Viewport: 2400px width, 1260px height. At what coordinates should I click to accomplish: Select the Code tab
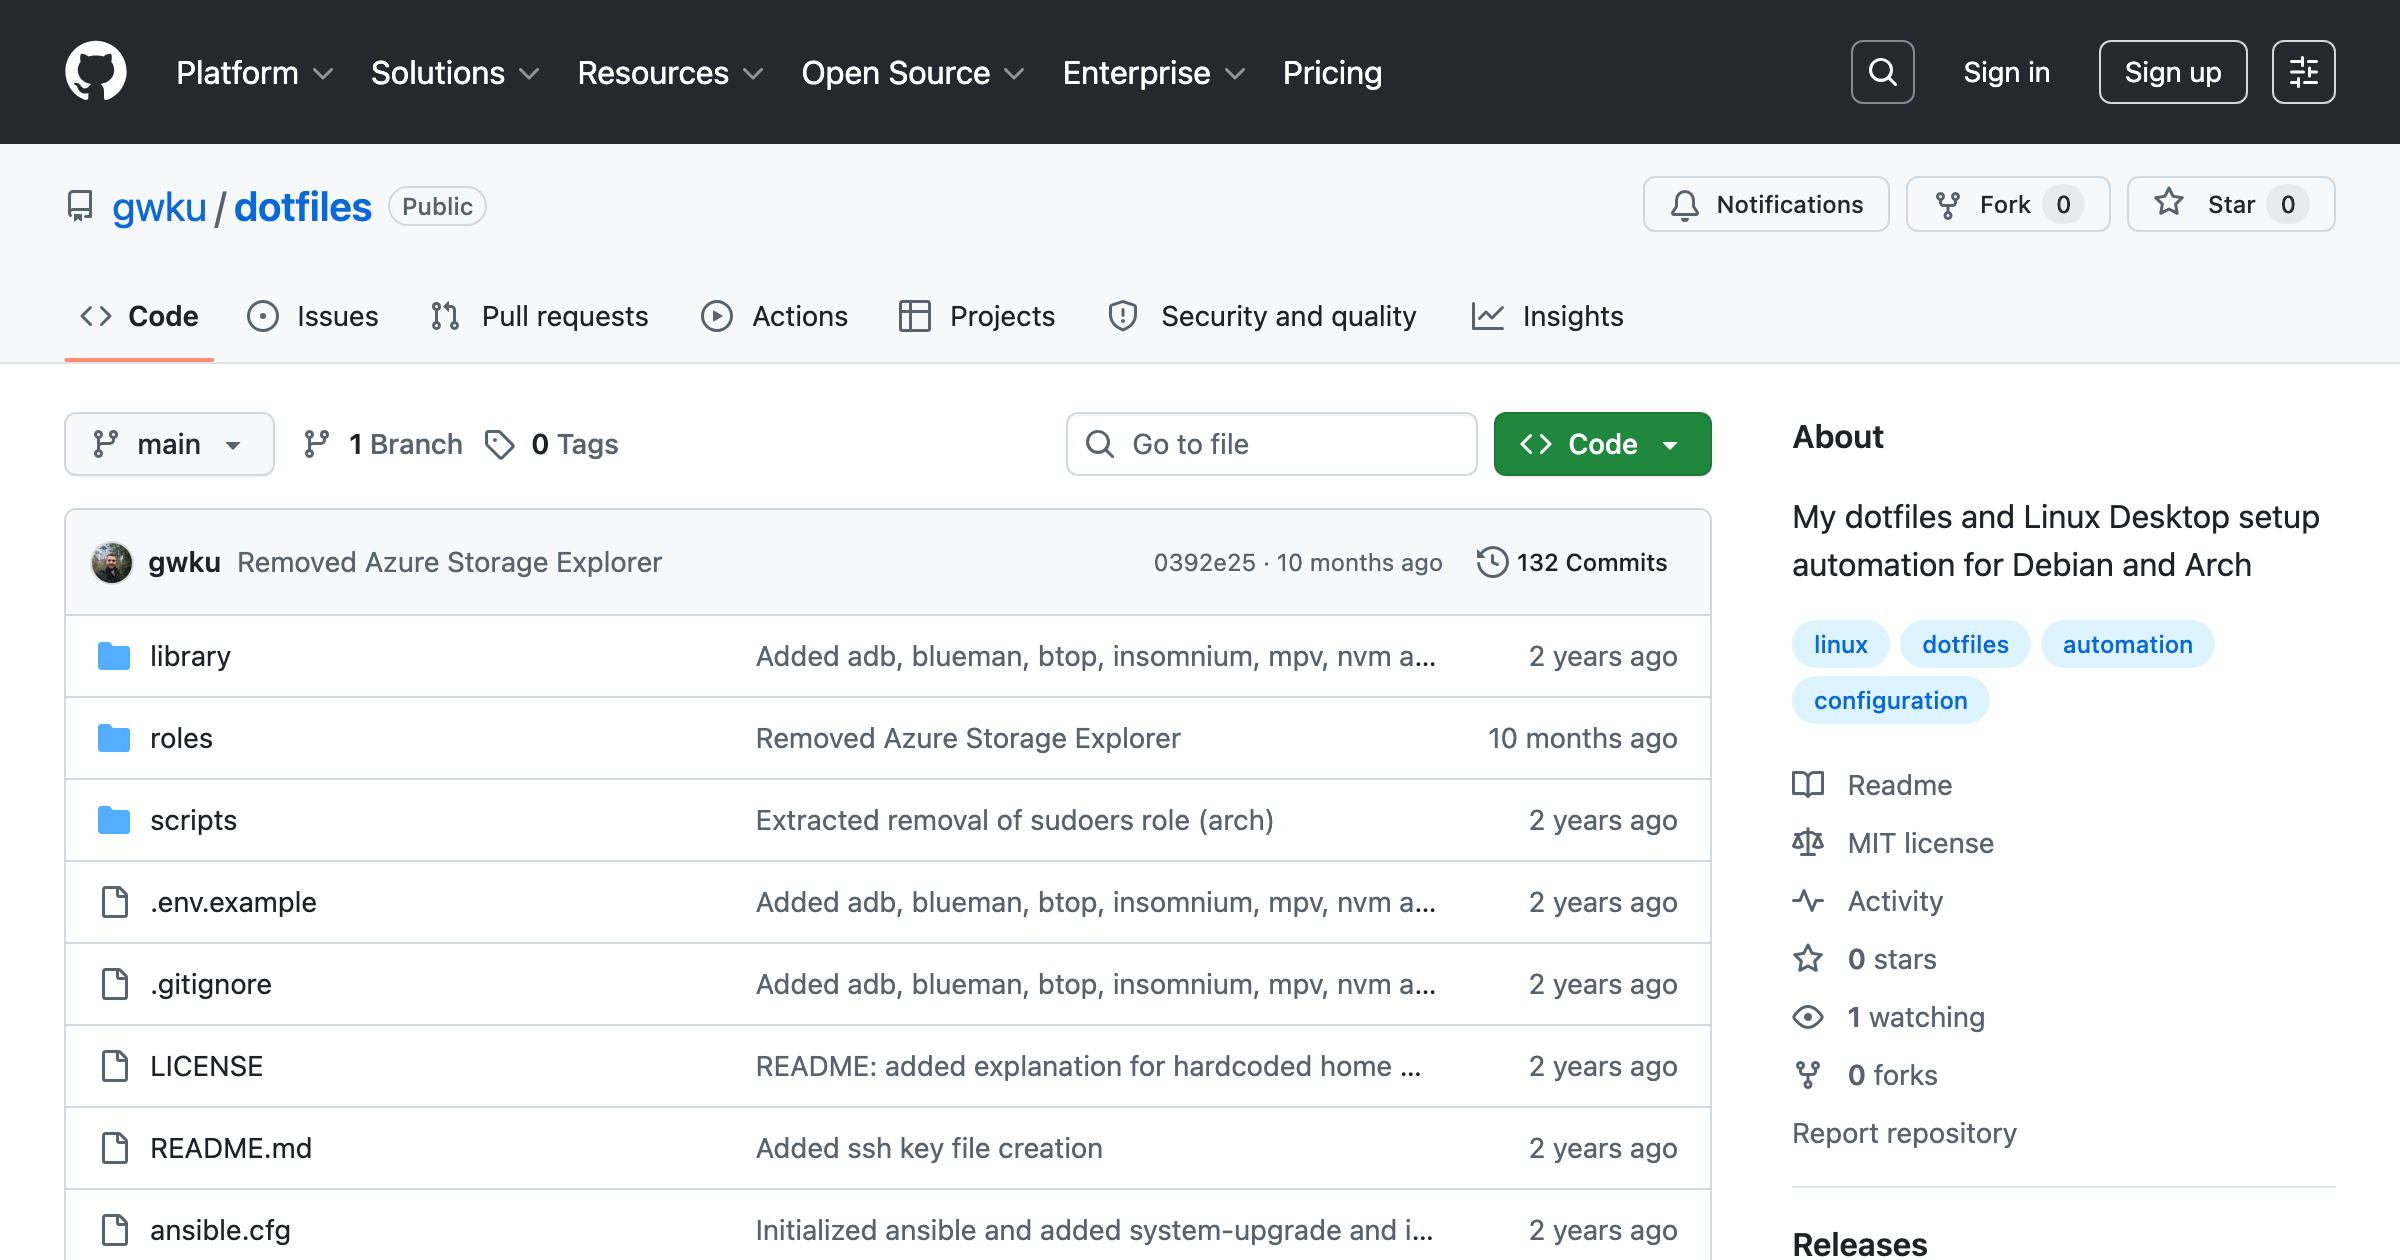click(x=139, y=316)
